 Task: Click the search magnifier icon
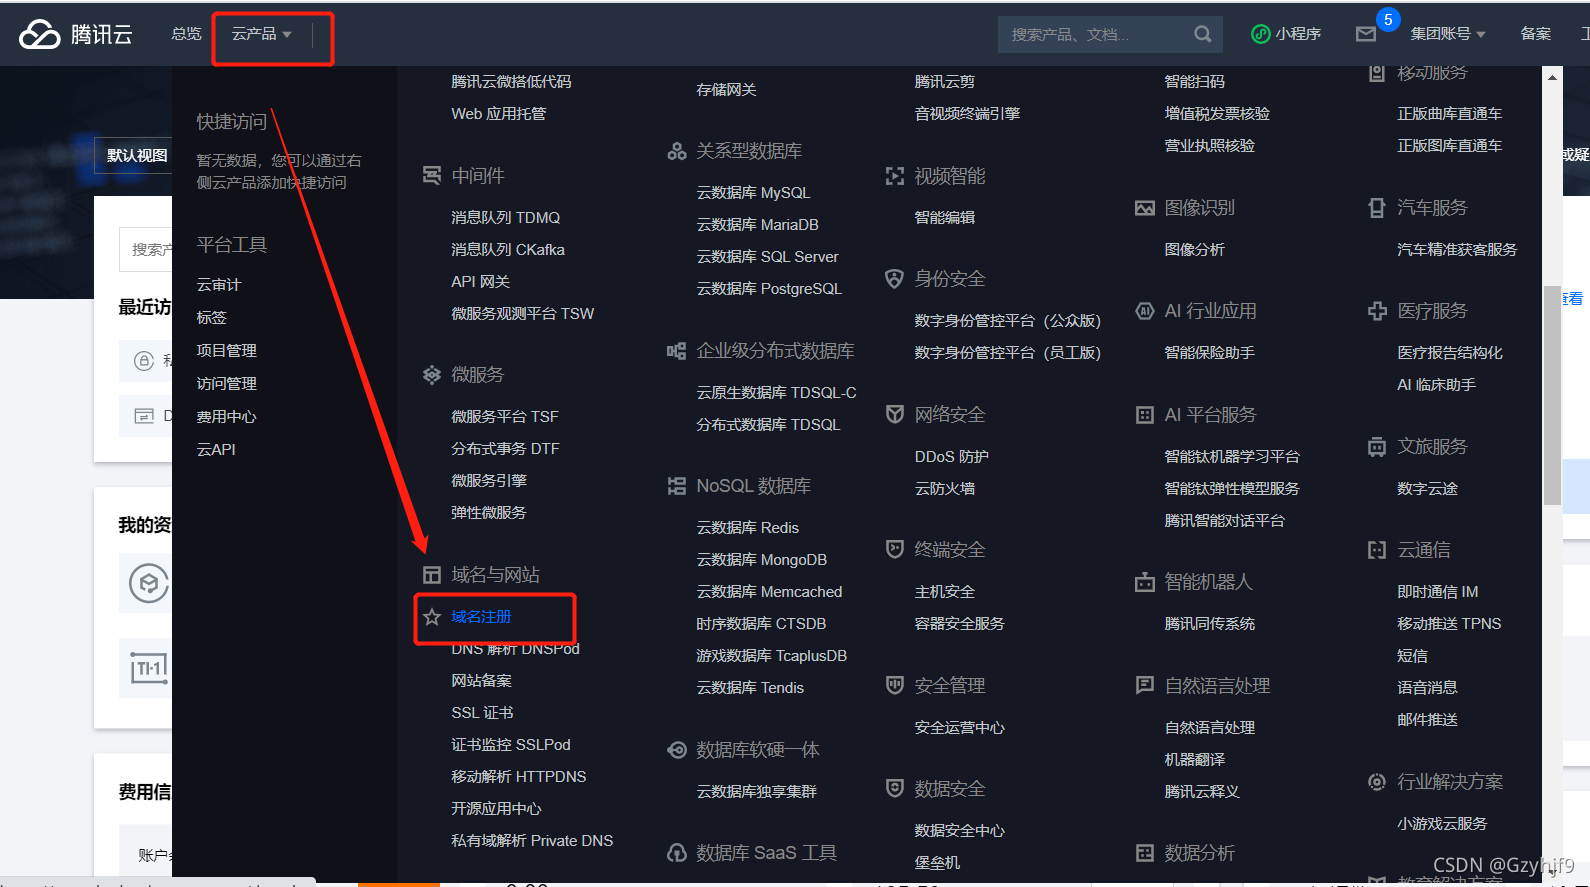pos(1202,34)
